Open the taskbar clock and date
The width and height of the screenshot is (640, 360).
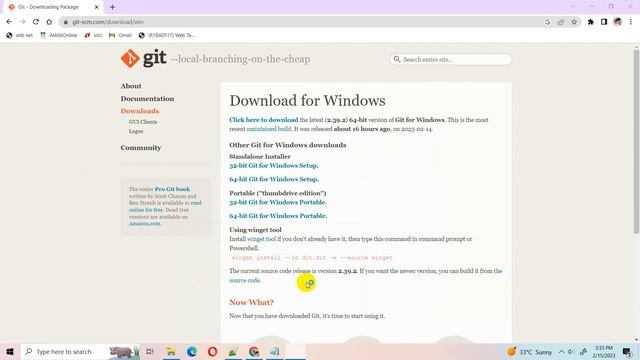coord(604,352)
